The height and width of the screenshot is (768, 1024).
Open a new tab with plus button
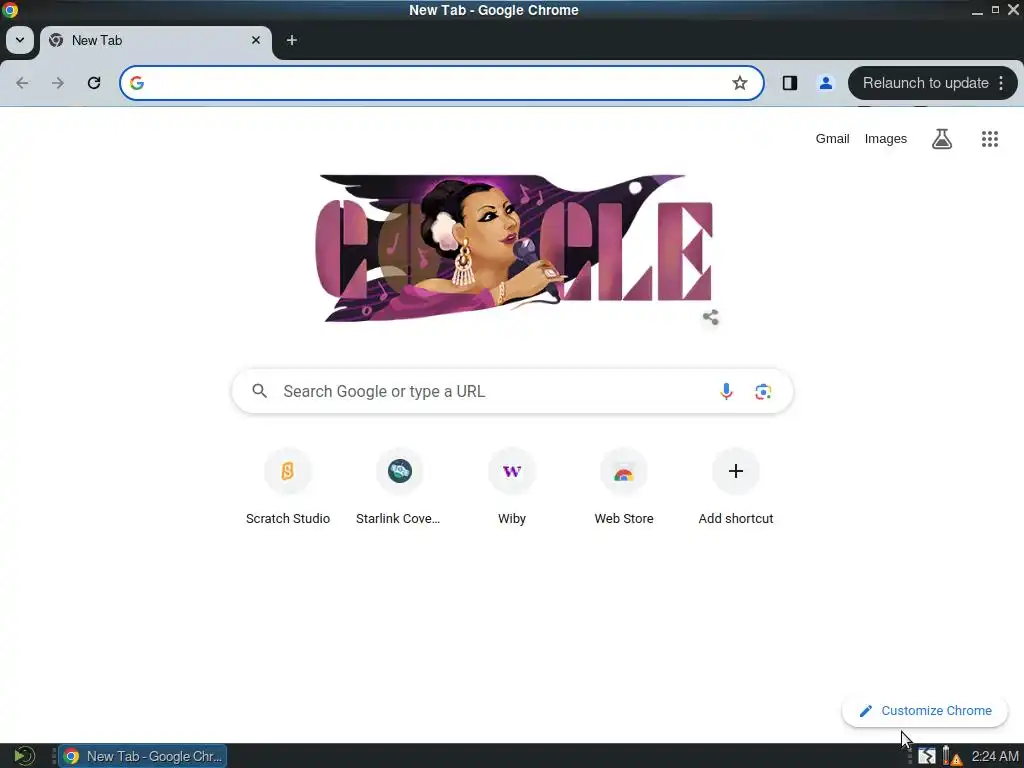coord(292,40)
